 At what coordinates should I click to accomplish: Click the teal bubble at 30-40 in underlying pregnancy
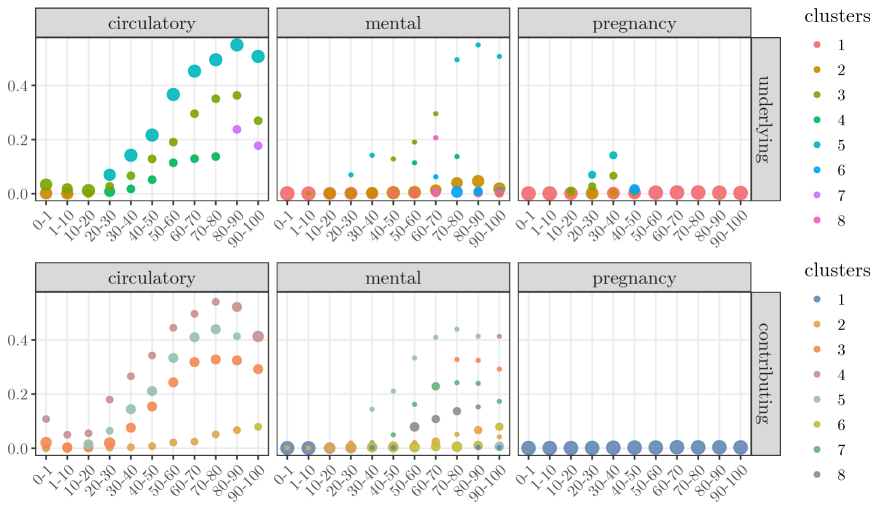pyautogui.click(x=613, y=155)
